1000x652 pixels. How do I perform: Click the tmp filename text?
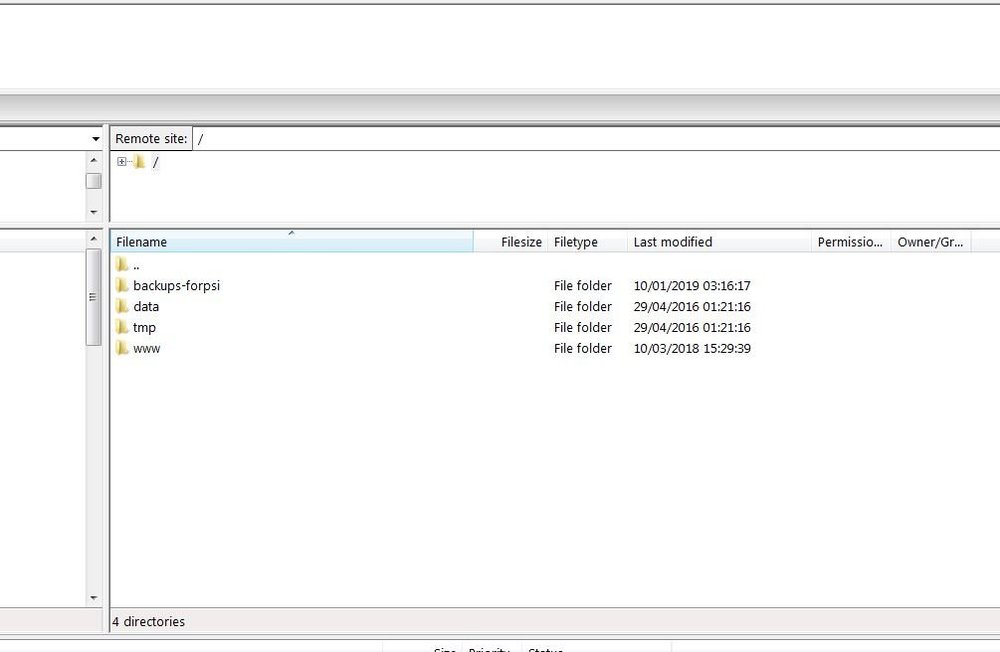144,328
